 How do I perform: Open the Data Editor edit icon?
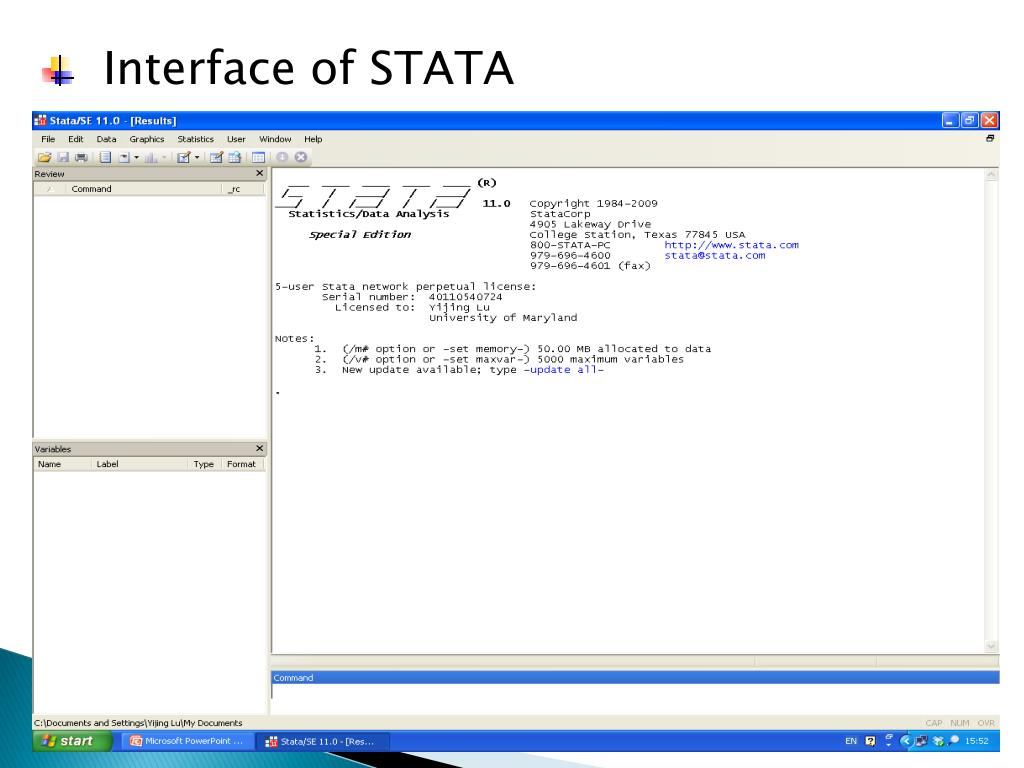[216, 157]
